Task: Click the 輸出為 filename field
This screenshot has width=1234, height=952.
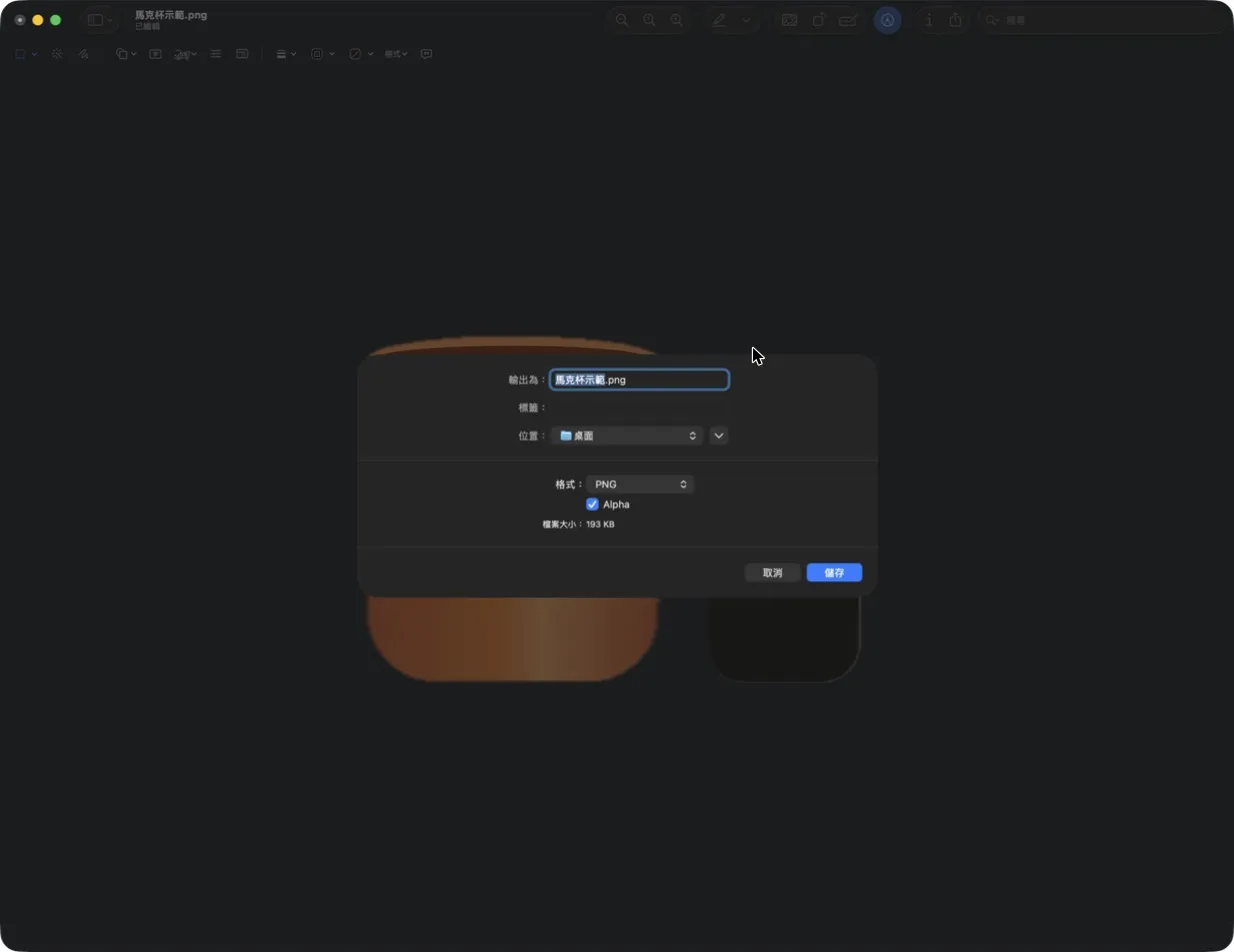Action: [640, 380]
